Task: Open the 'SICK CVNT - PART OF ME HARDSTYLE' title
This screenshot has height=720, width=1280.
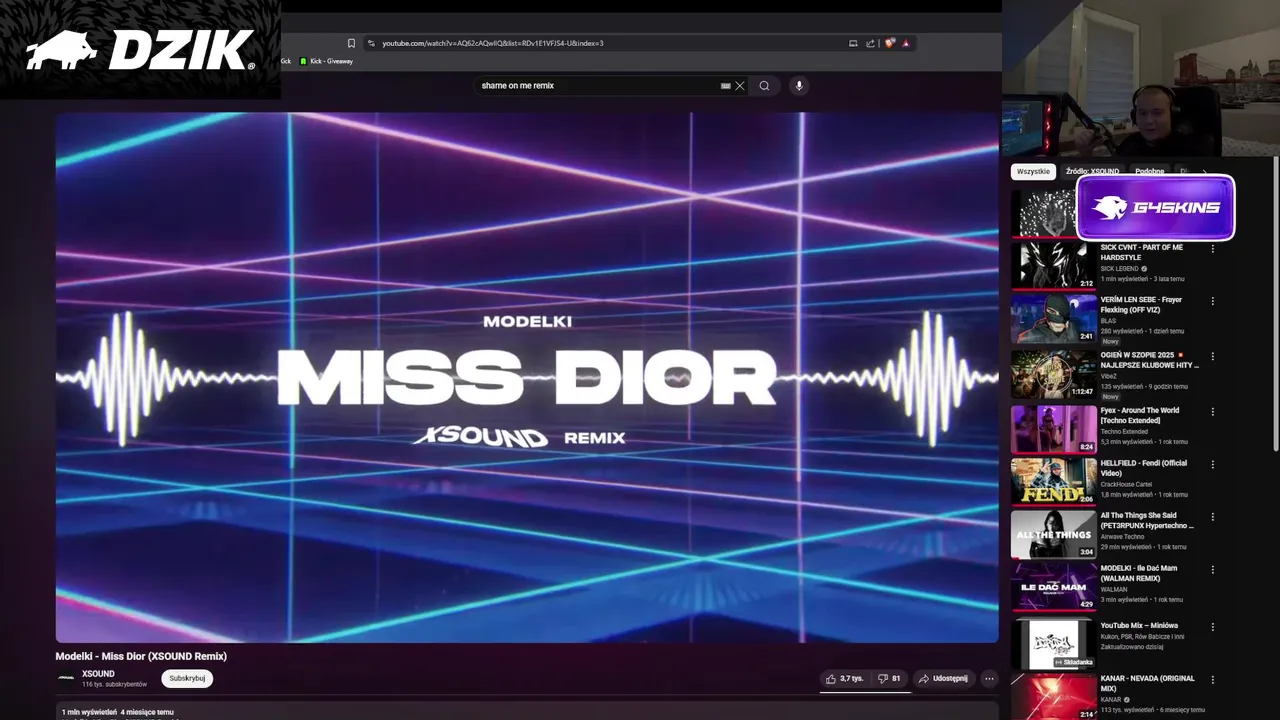Action: (x=1142, y=252)
